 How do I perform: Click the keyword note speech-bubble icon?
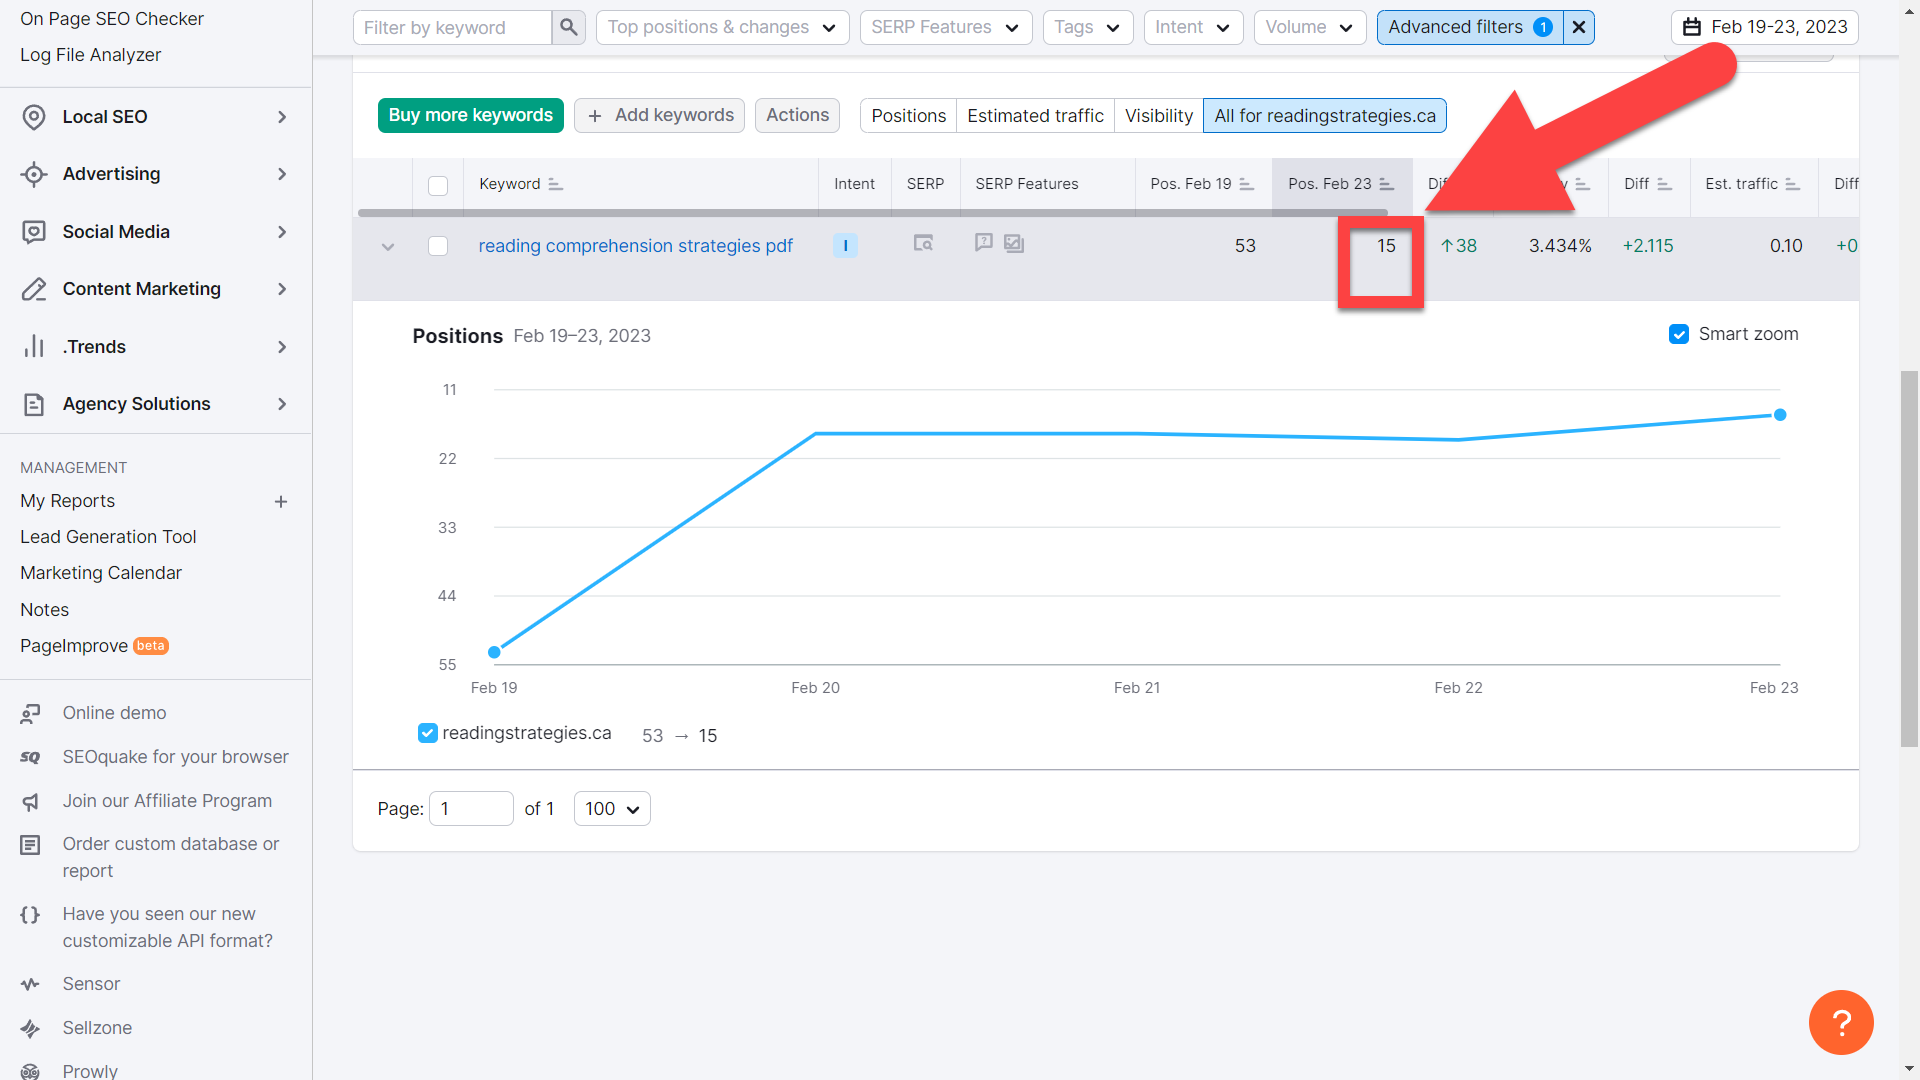tap(983, 242)
